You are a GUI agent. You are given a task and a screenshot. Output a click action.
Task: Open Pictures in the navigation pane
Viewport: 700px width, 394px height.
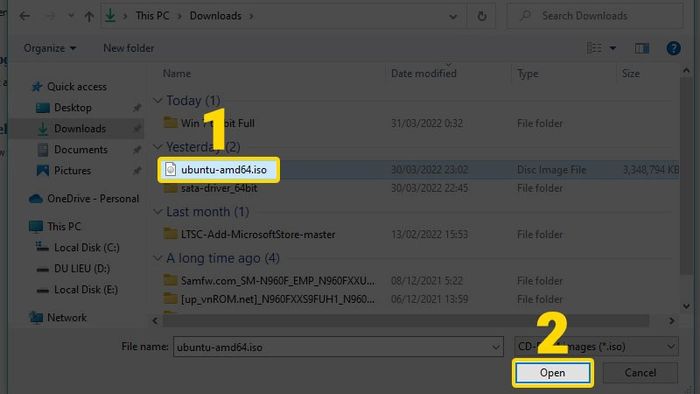(x=72, y=170)
